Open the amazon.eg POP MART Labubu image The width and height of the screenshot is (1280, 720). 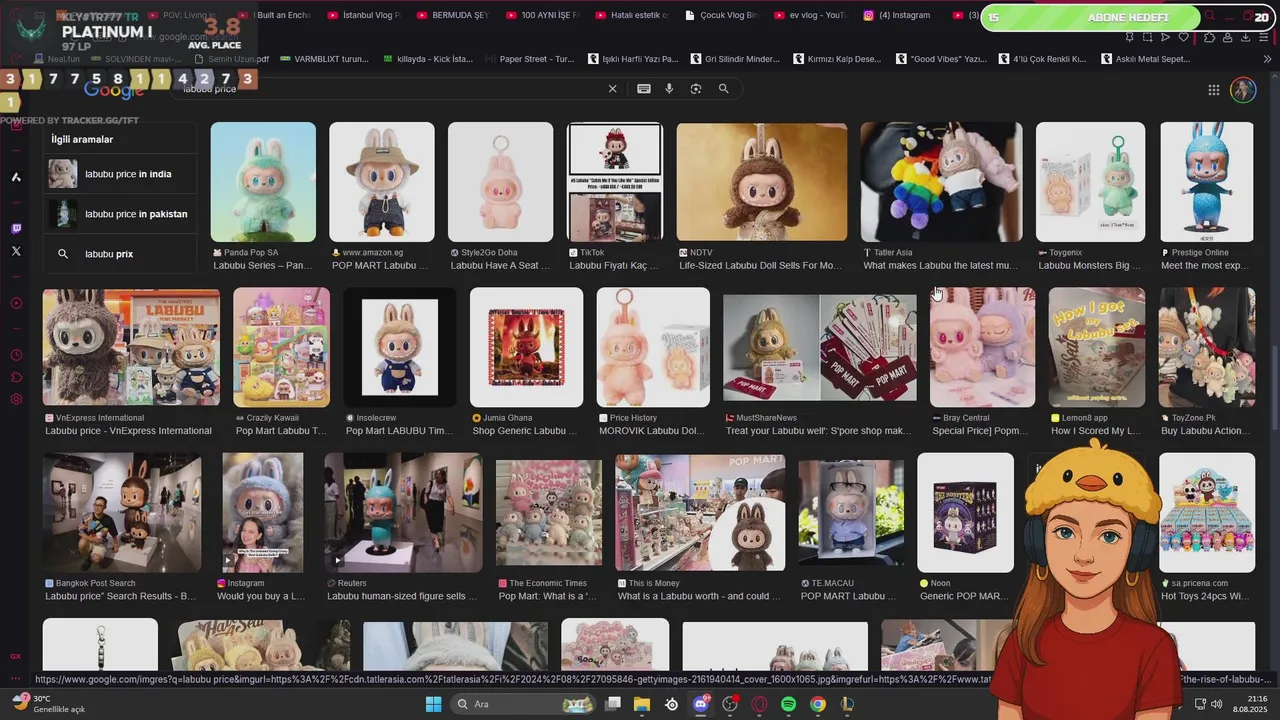coord(382,182)
